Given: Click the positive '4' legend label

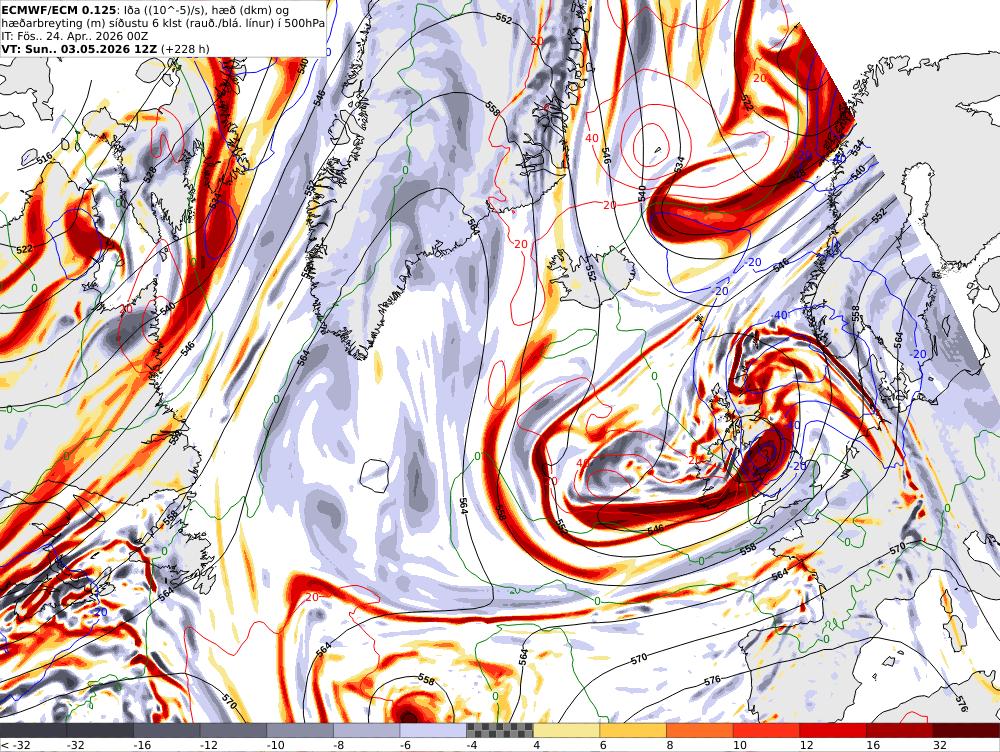Looking at the screenshot, I should point(536,745).
